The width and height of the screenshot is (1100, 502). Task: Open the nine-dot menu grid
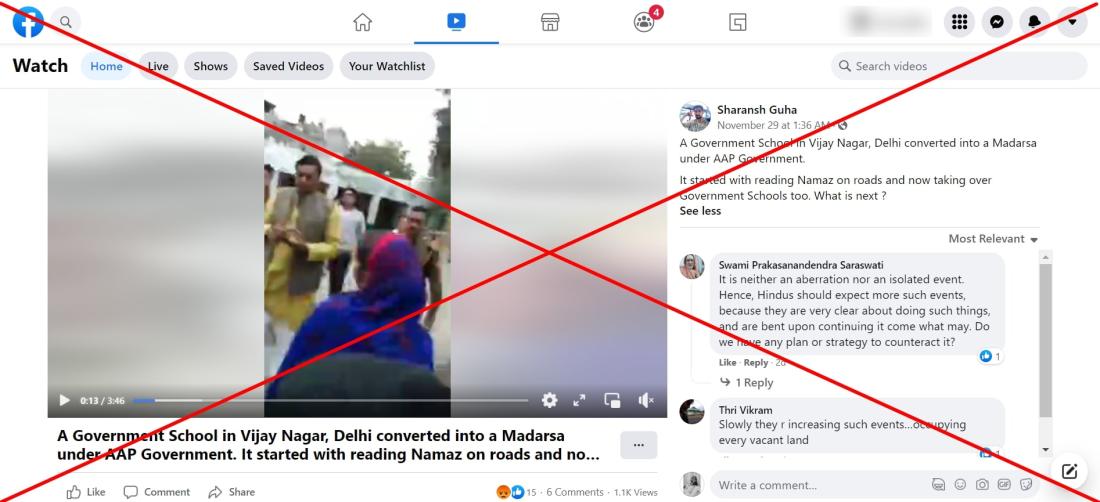959,22
